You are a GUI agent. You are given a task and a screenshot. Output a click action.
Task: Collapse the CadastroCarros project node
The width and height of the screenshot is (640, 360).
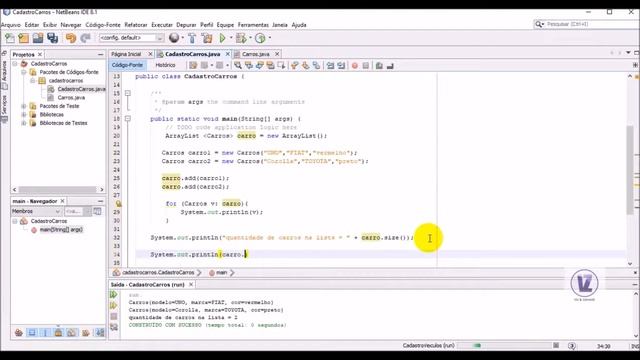[x=15, y=64]
